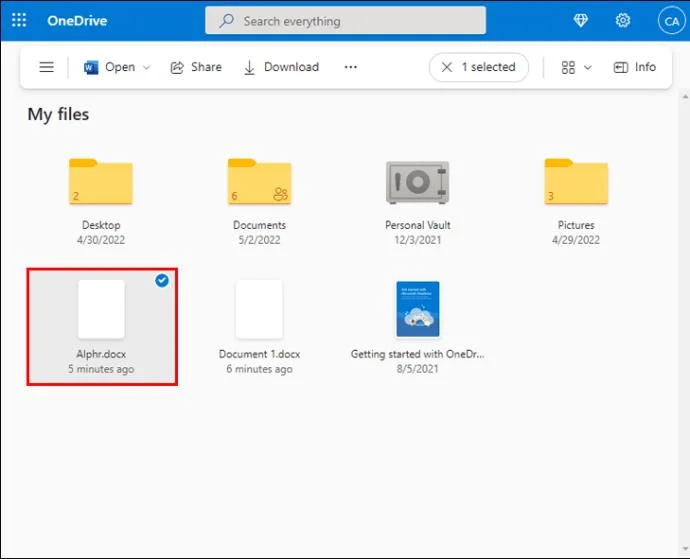
Task: Open the settings gear
Action: click(x=623, y=20)
